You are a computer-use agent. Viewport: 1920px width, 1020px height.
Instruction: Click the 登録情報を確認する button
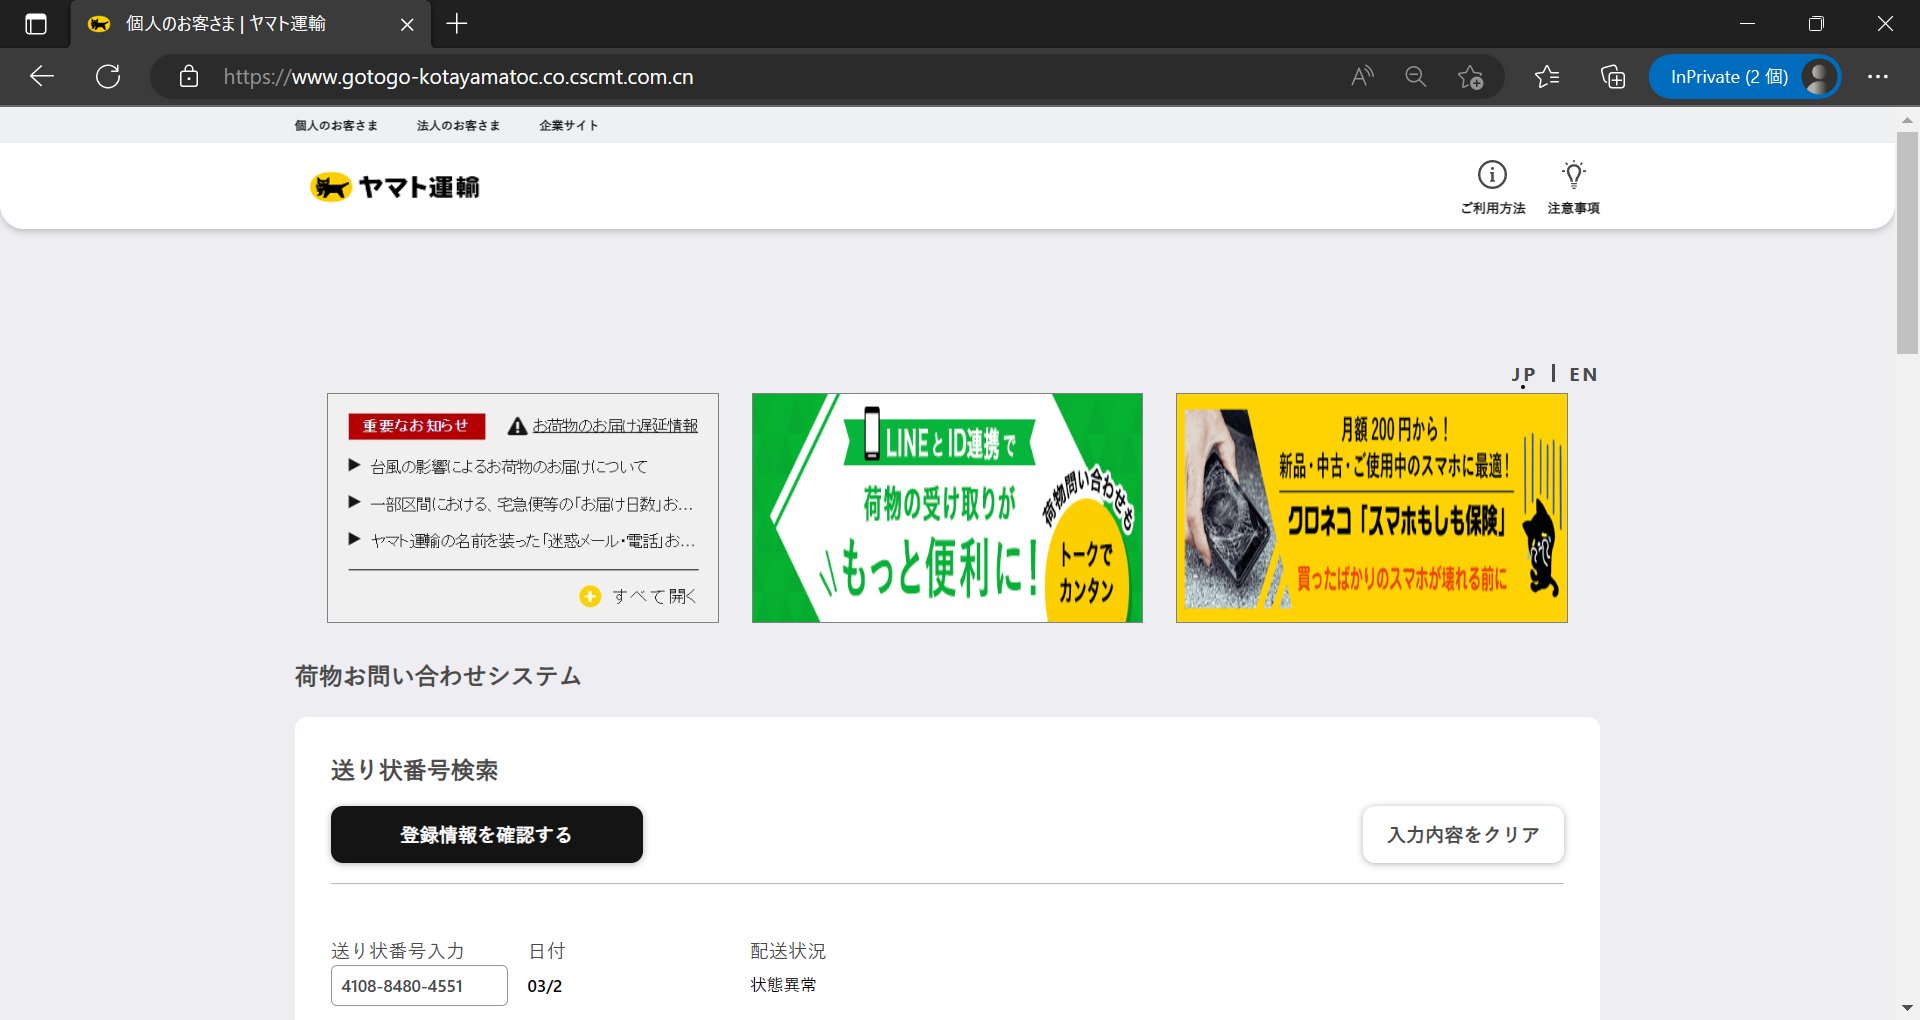(487, 835)
